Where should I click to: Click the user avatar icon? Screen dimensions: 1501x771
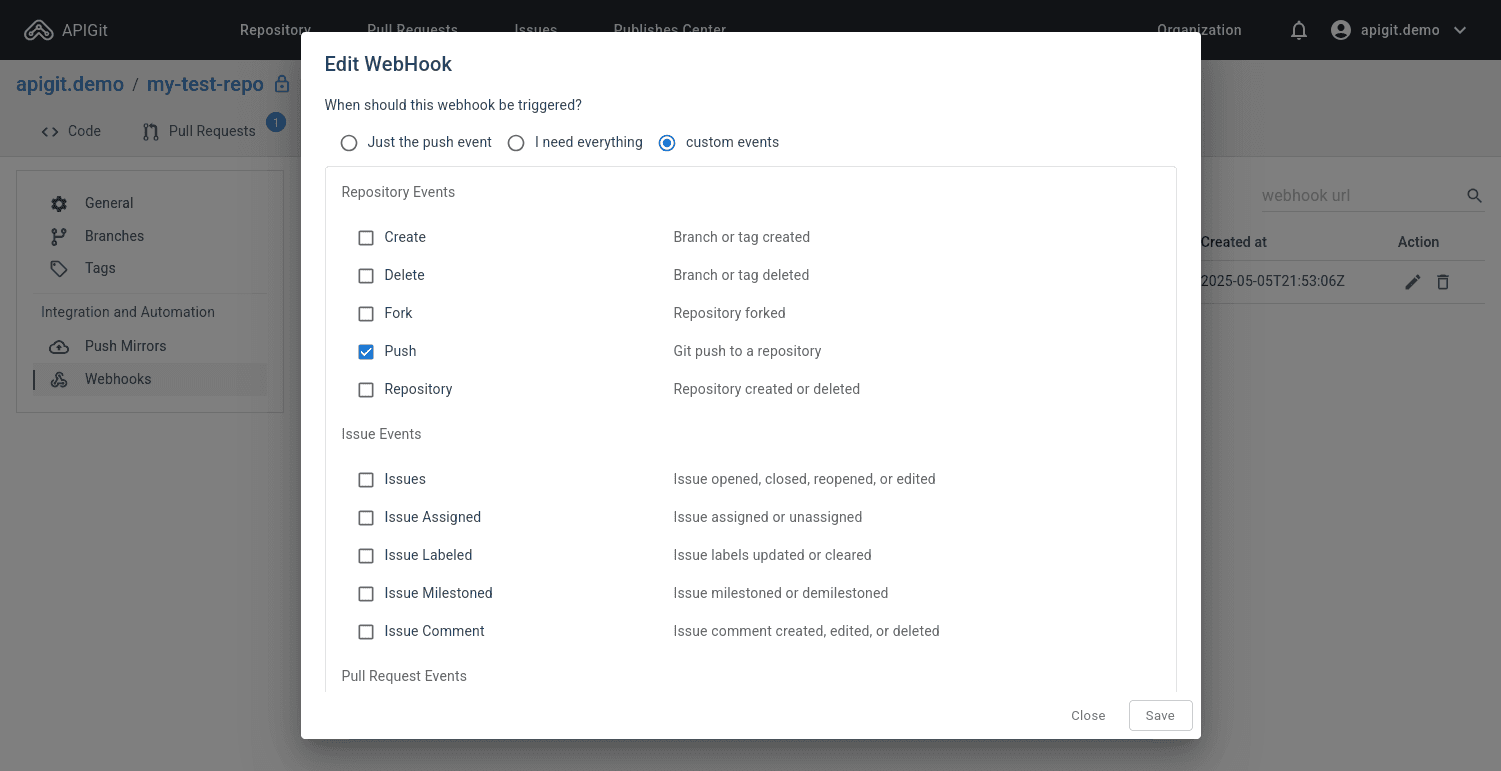pyautogui.click(x=1341, y=30)
